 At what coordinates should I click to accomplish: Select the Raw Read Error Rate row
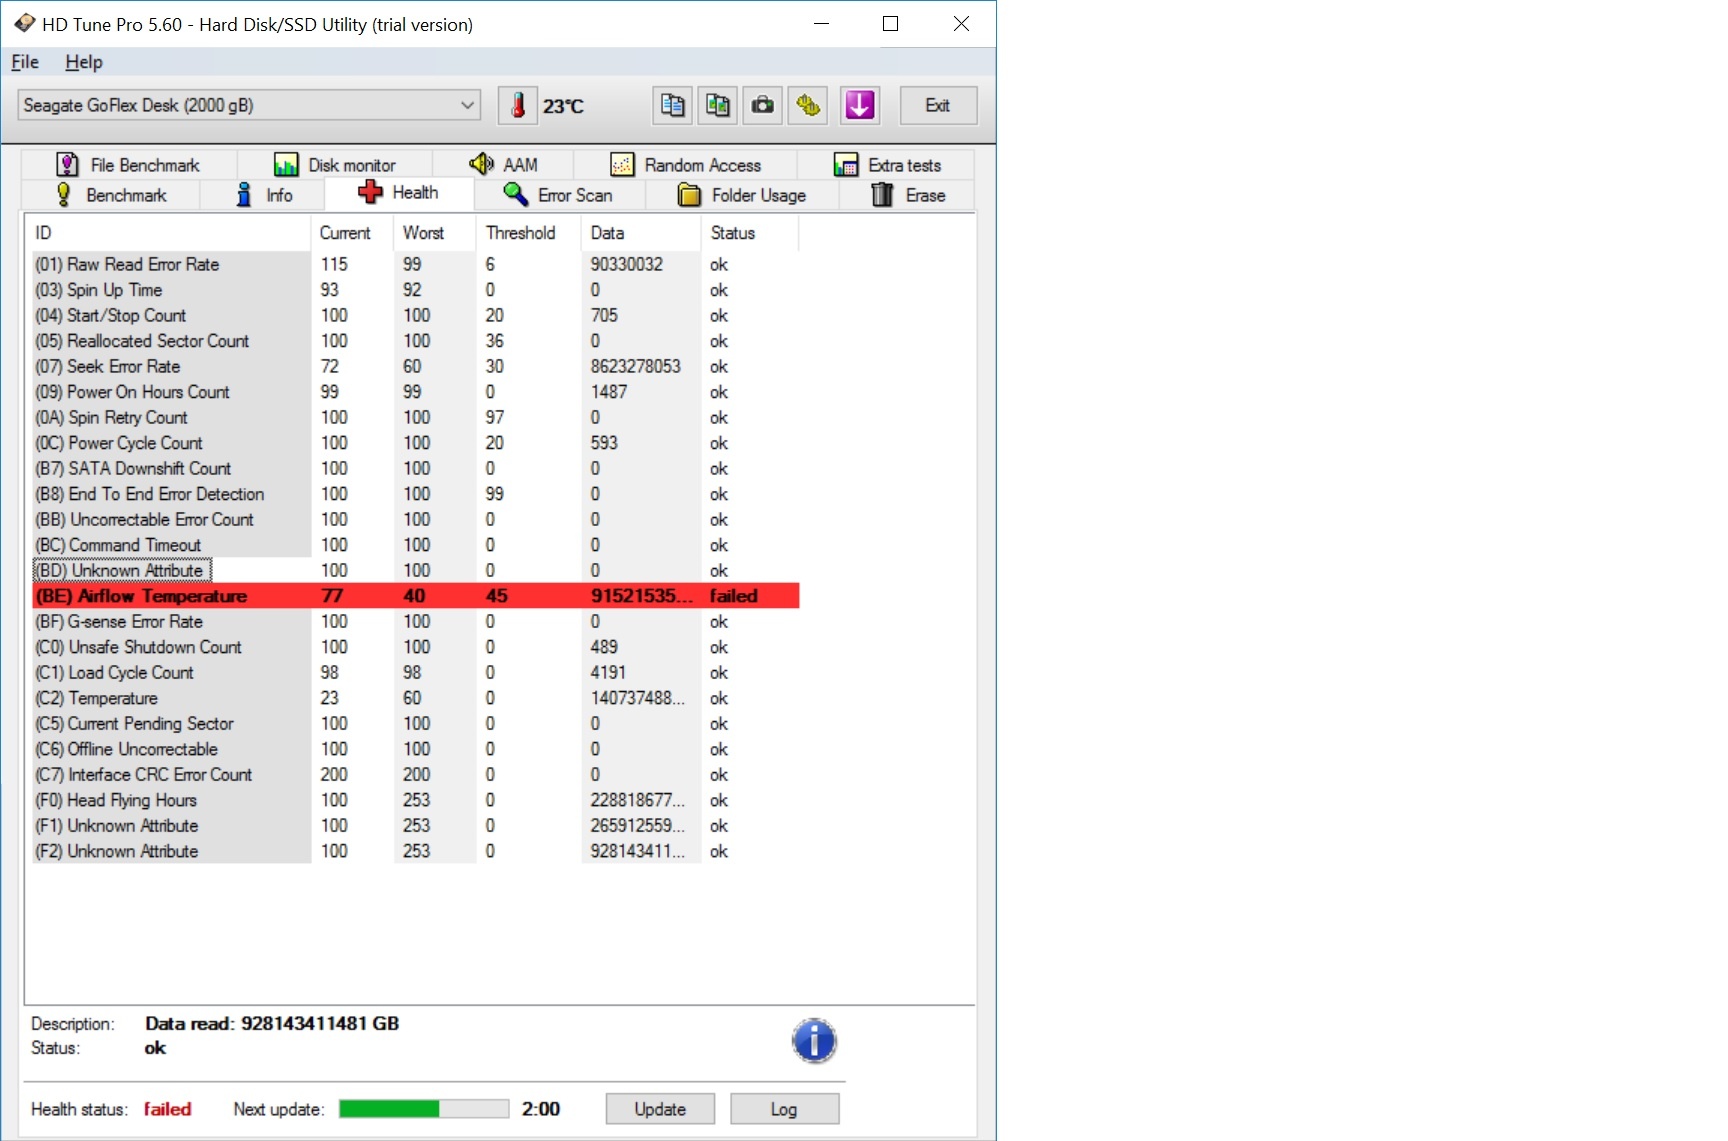coord(416,265)
